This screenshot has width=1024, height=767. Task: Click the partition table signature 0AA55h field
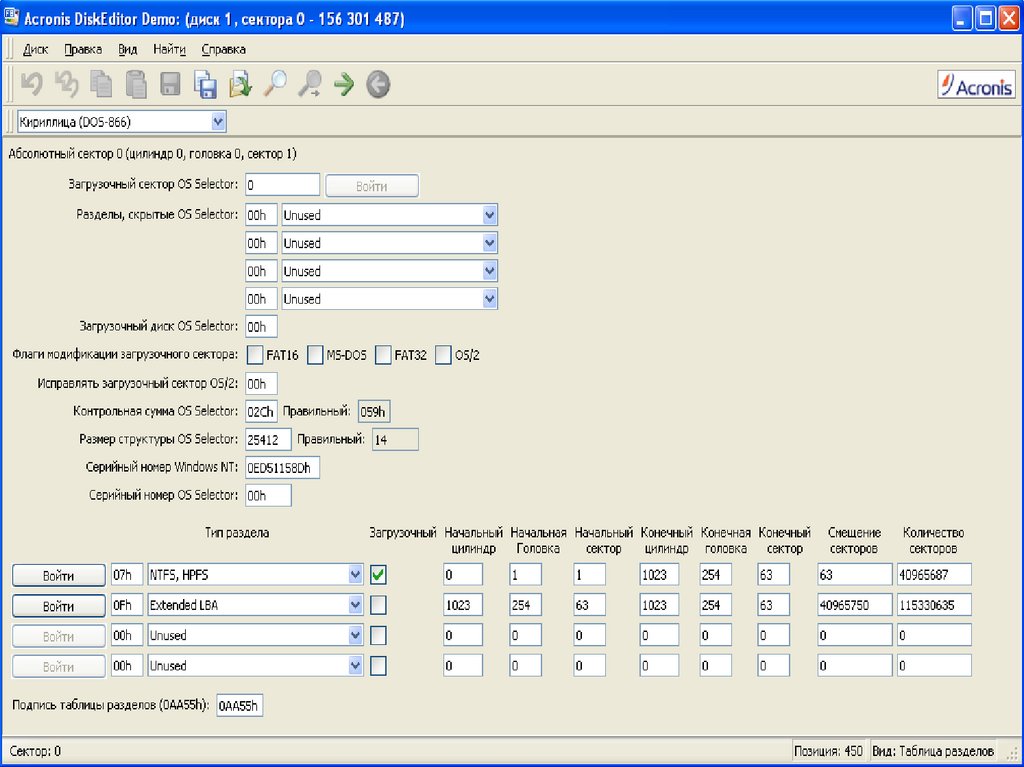(x=239, y=705)
